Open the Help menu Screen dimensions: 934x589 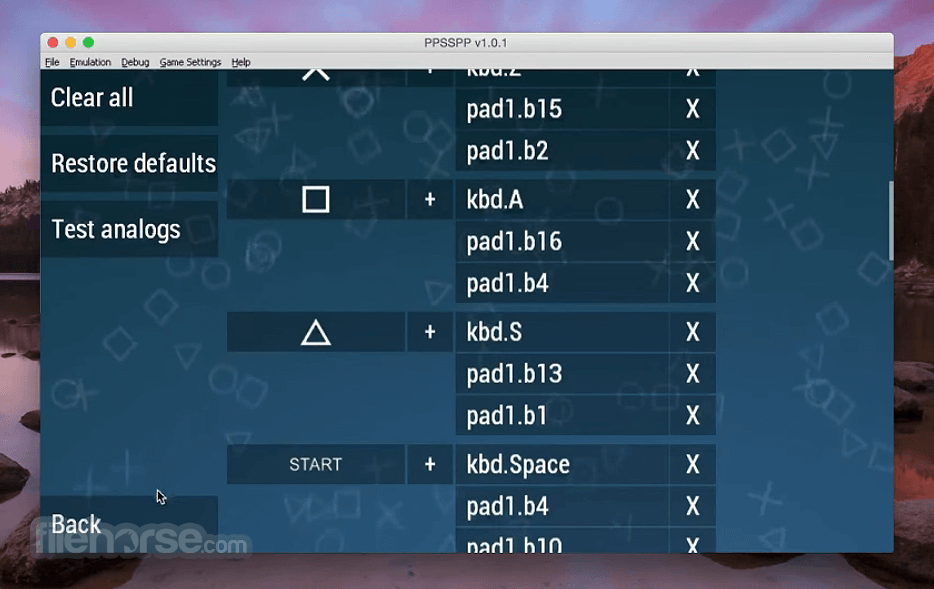[241, 62]
